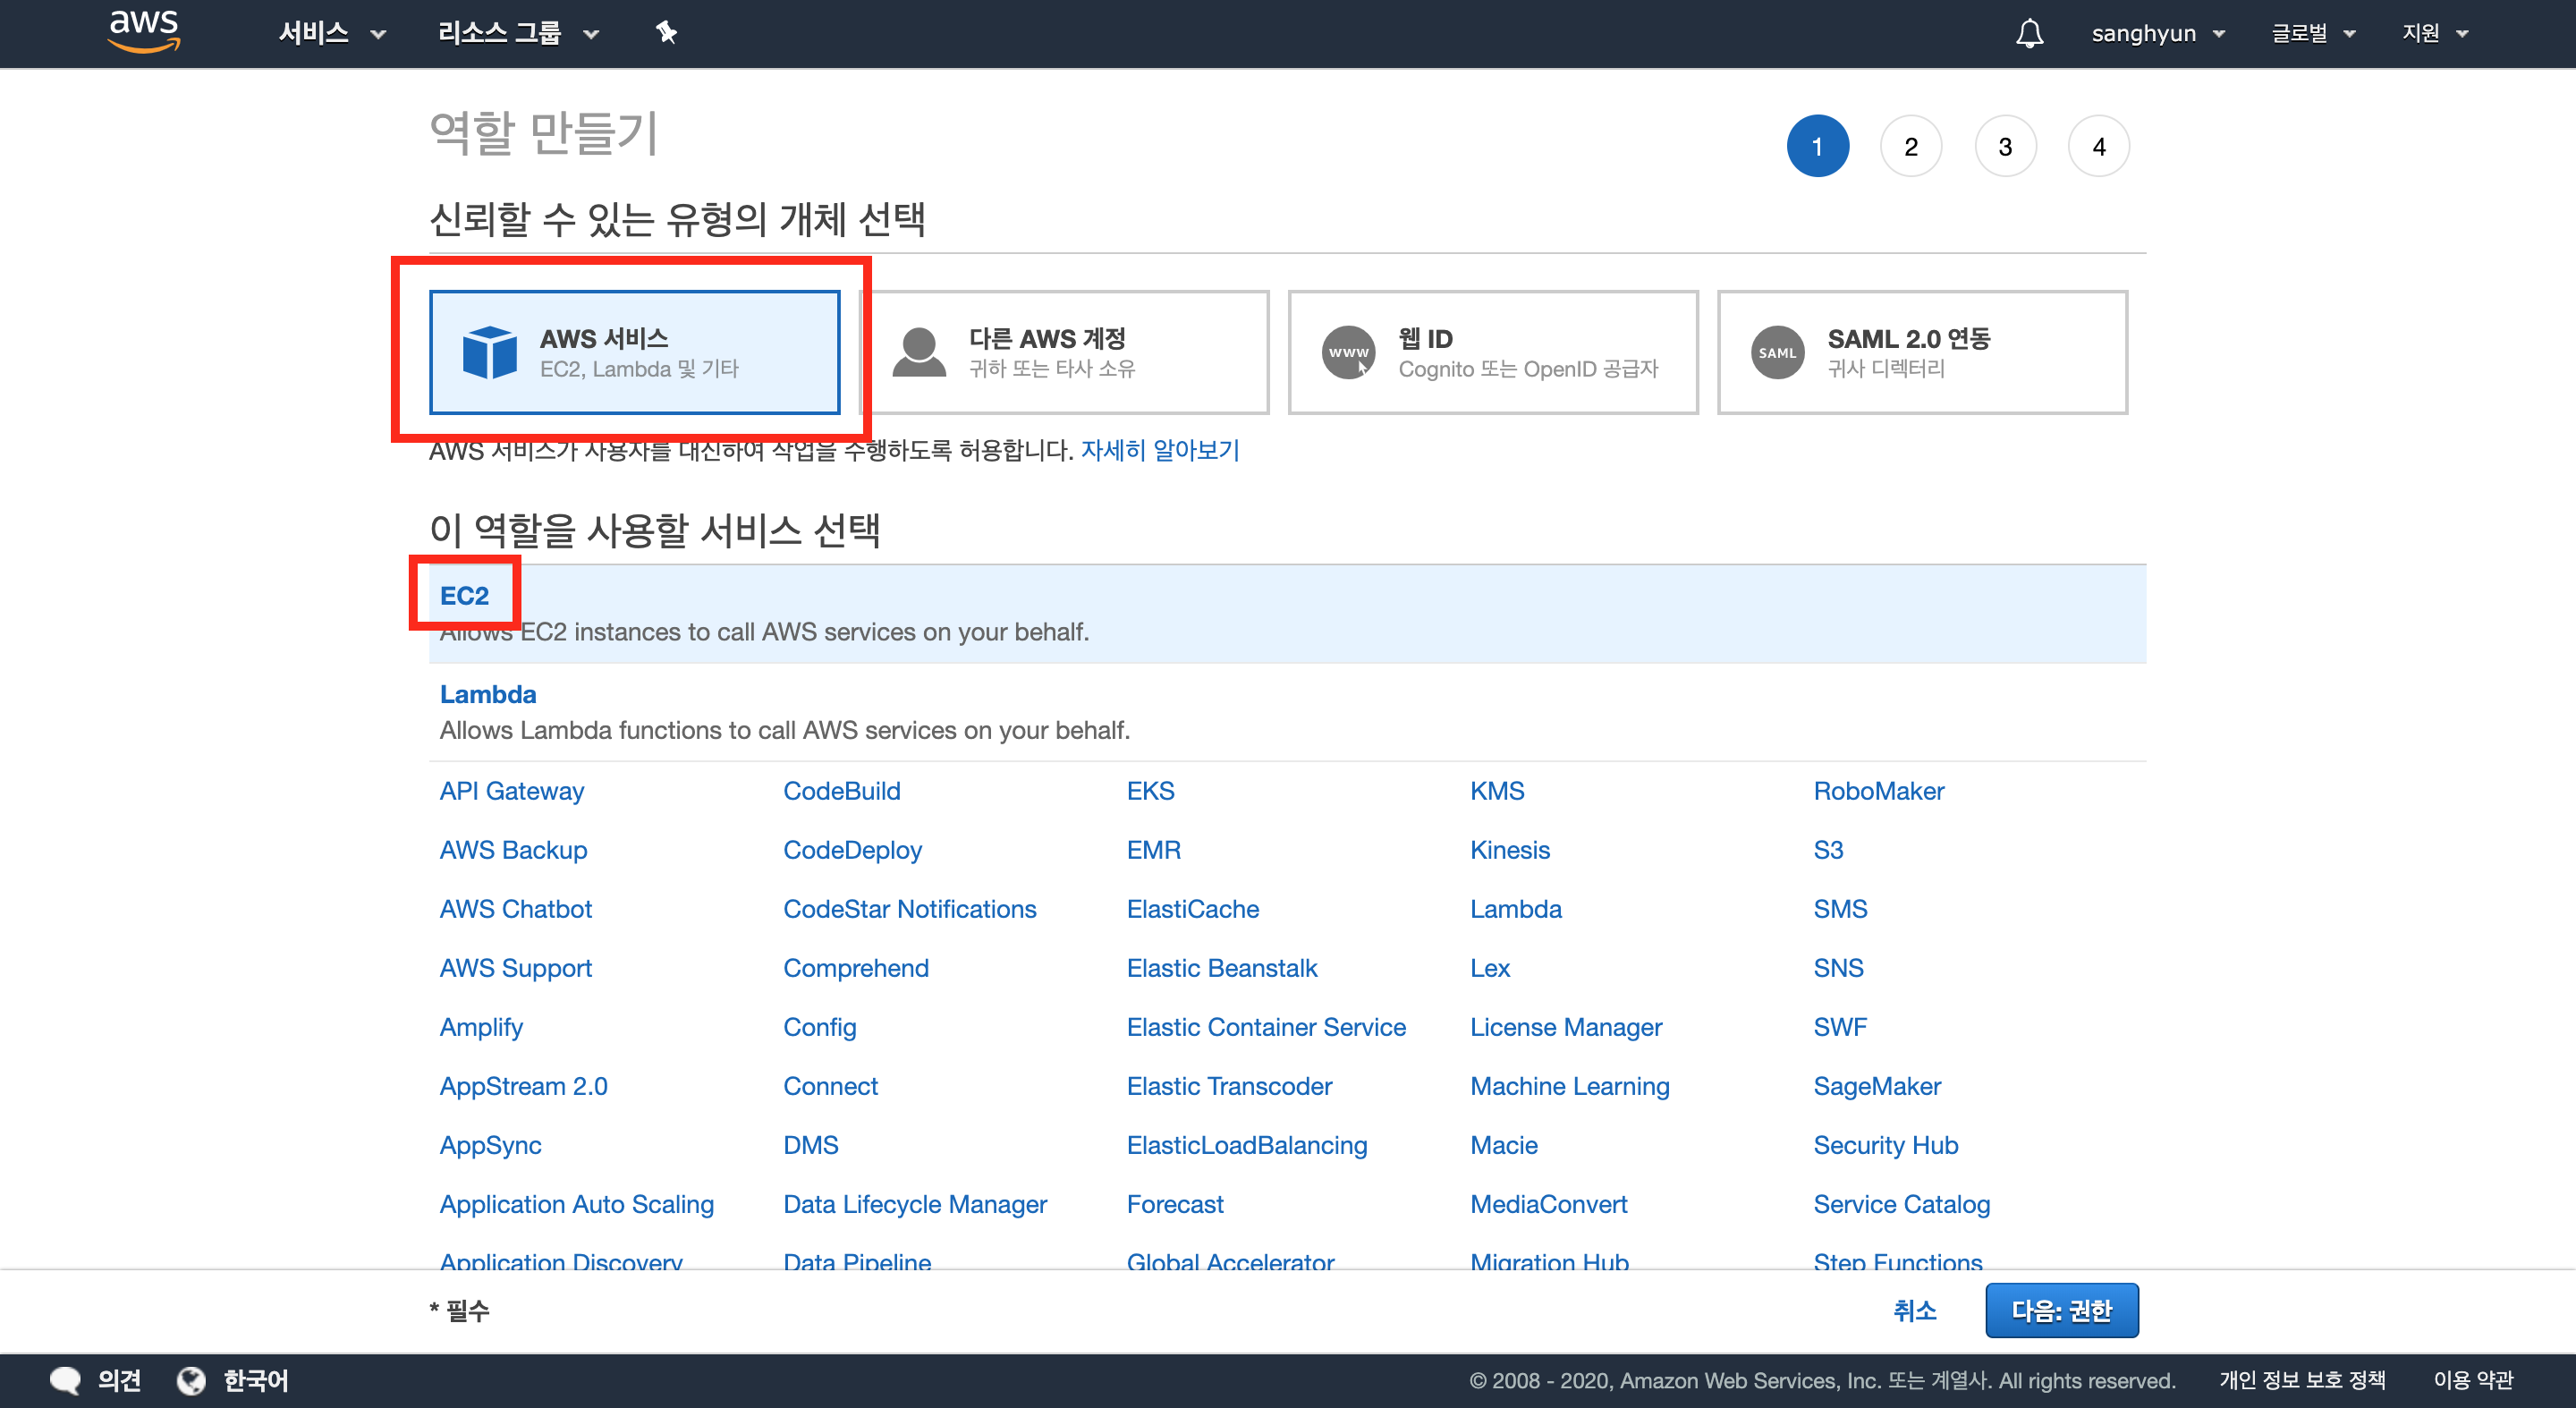Click the blue cube AWS service icon
2576x1408 pixels.
(x=489, y=352)
